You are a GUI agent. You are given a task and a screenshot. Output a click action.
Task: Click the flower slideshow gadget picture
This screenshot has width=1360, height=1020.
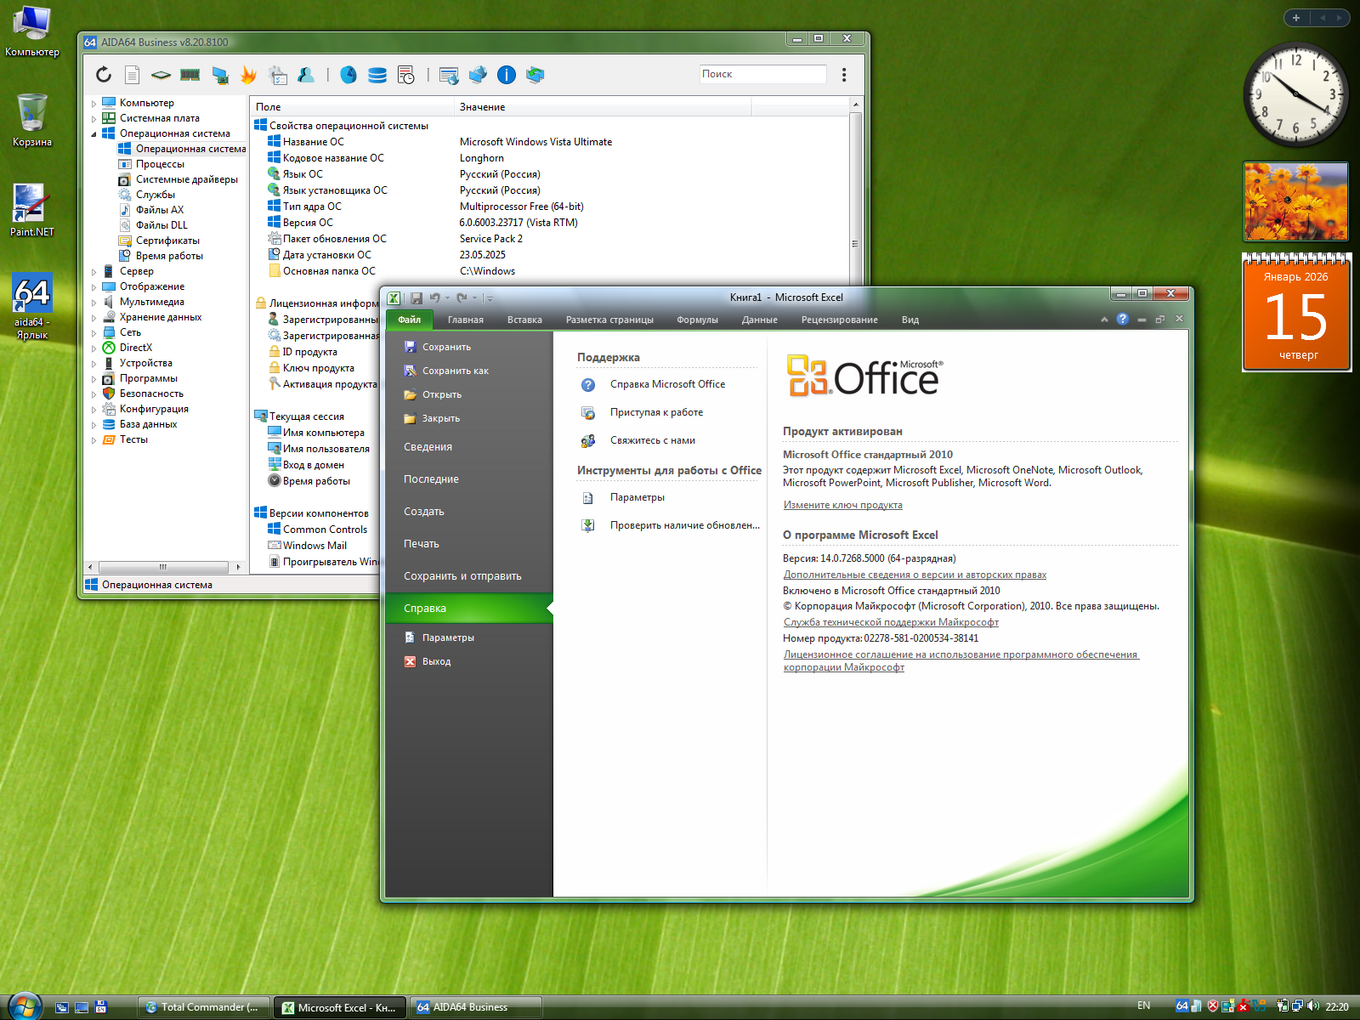point(1296,202)
